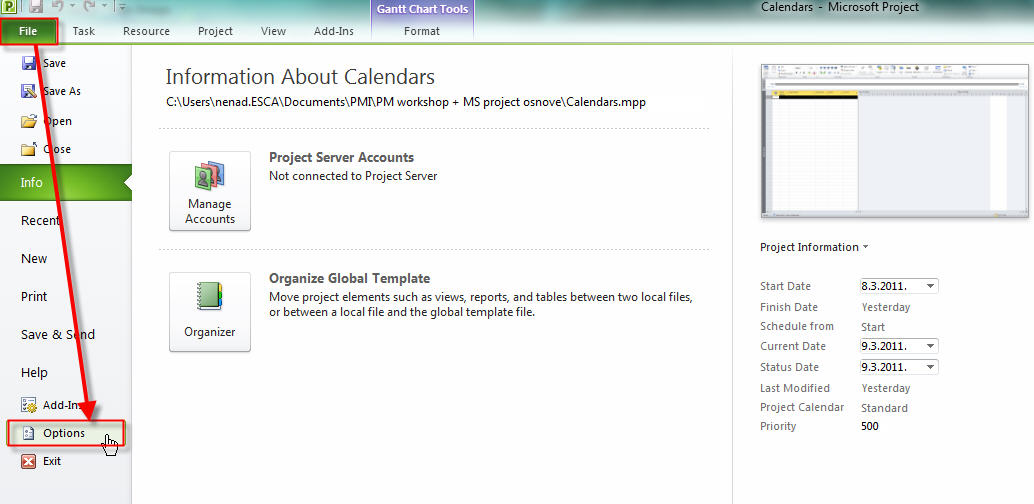Click the Close folder icon
Viewport: 1034px width, 504px height.
tap(29, 149)
